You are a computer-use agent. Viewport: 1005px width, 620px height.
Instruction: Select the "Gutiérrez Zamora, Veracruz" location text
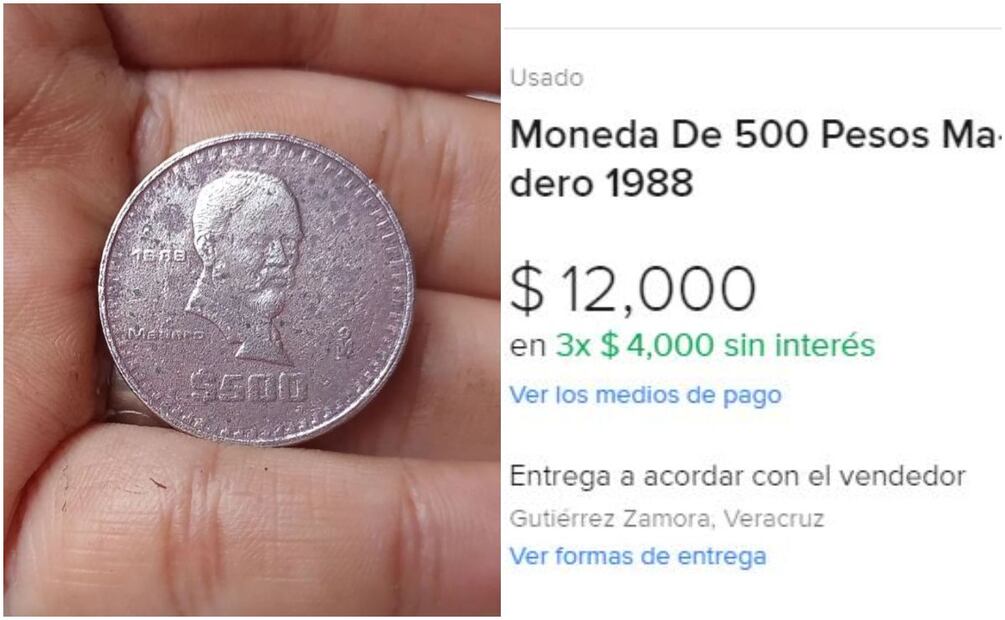coord(667,518)
